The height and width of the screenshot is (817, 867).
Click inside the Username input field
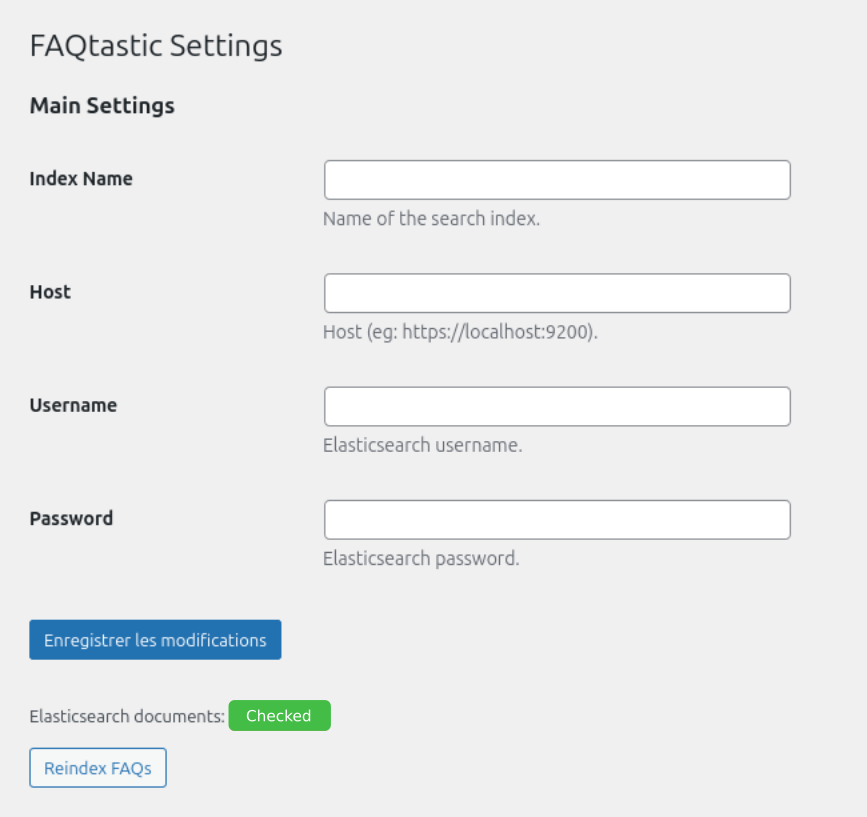pos(556,406)
